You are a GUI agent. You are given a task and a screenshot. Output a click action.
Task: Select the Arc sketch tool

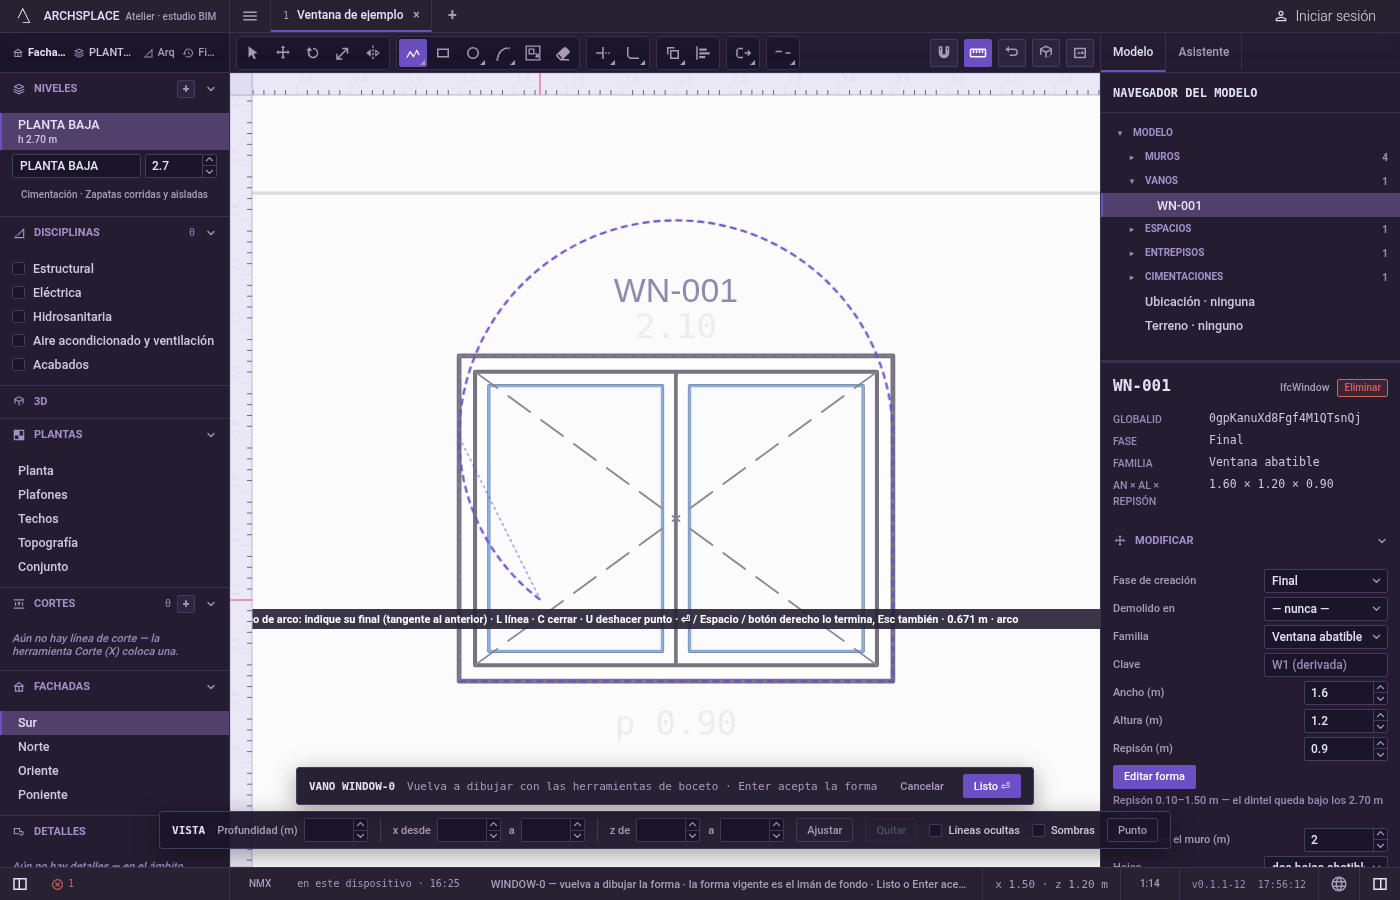(x=503, y=53)
